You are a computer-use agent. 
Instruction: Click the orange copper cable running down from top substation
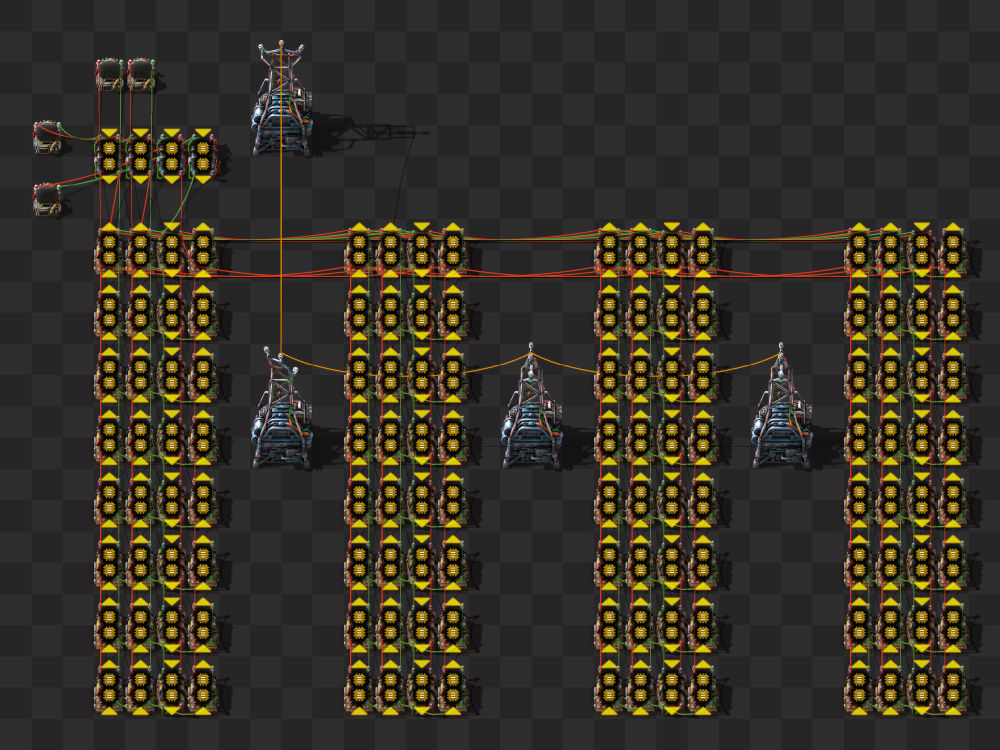[281, 198]
